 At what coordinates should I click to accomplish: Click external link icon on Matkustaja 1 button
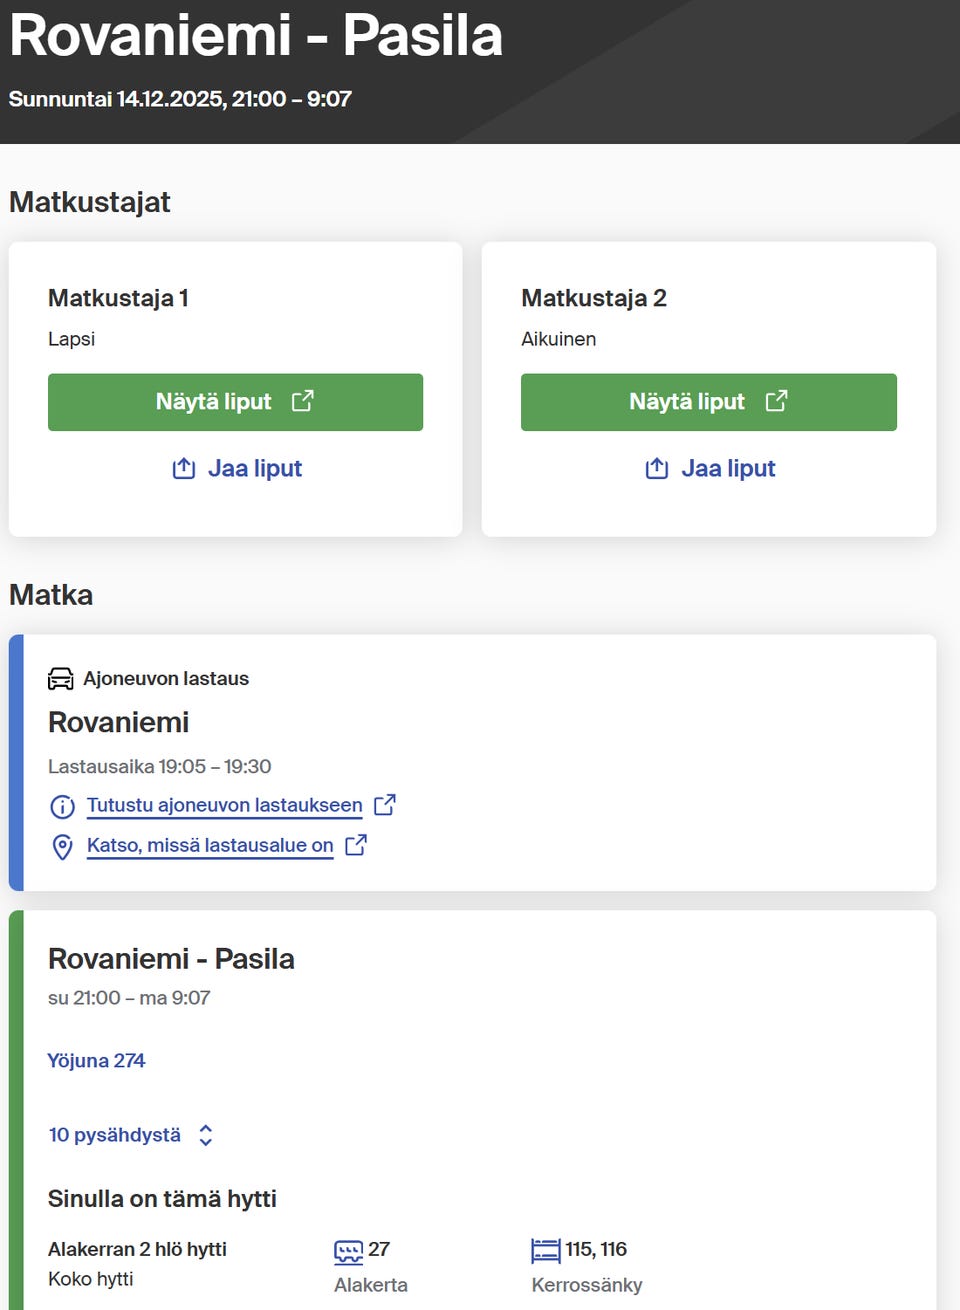click(303, 401)
